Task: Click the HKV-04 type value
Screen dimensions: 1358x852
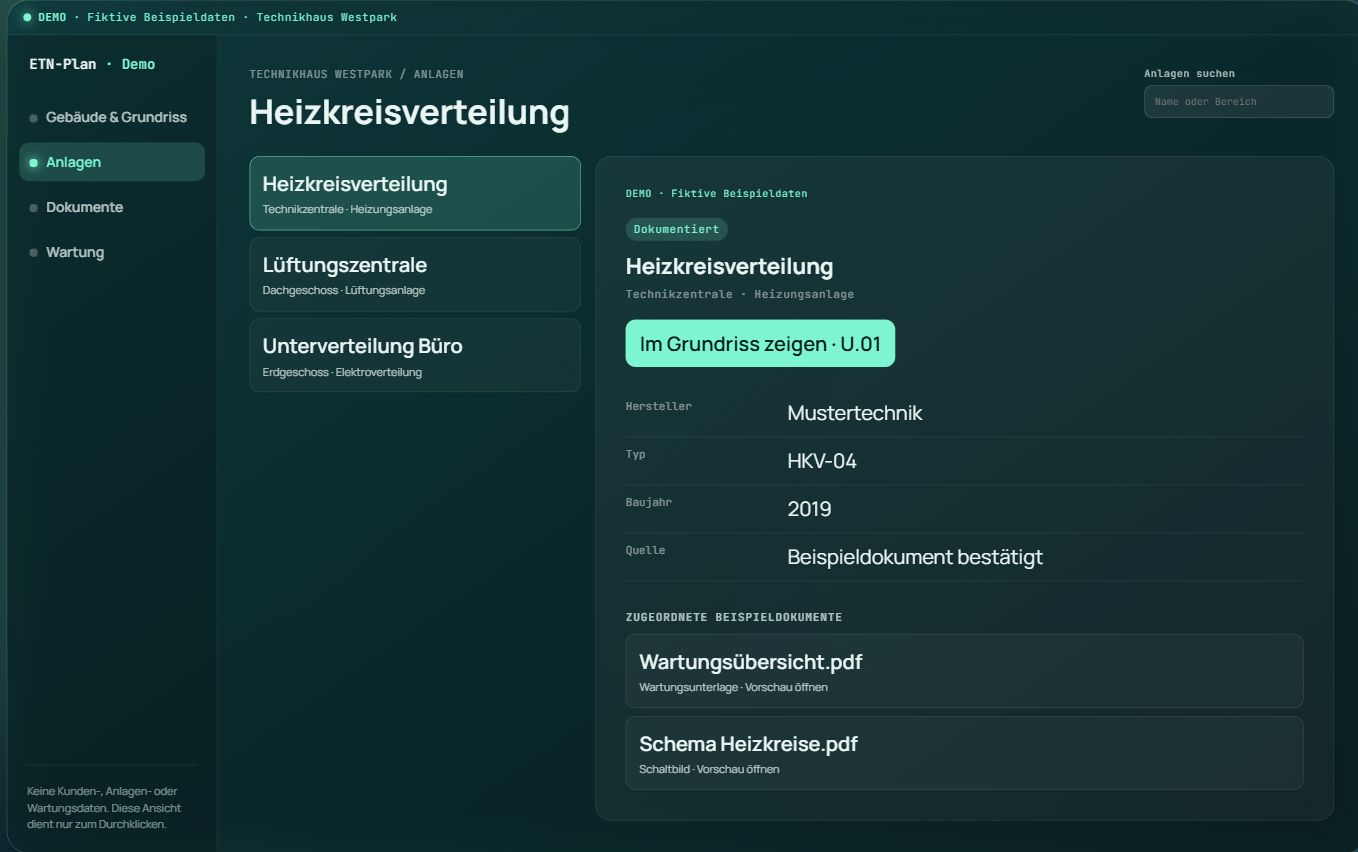Action: pos(822,461)
